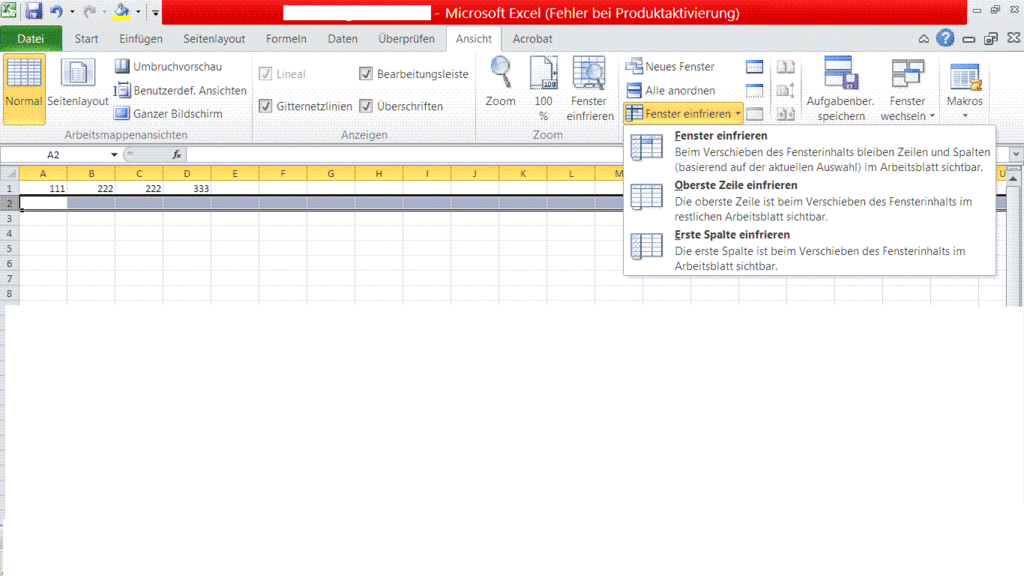This screenshot has height=576, width=1024.
Task: Expand the Makros dropdown
Action: (965, 116)
